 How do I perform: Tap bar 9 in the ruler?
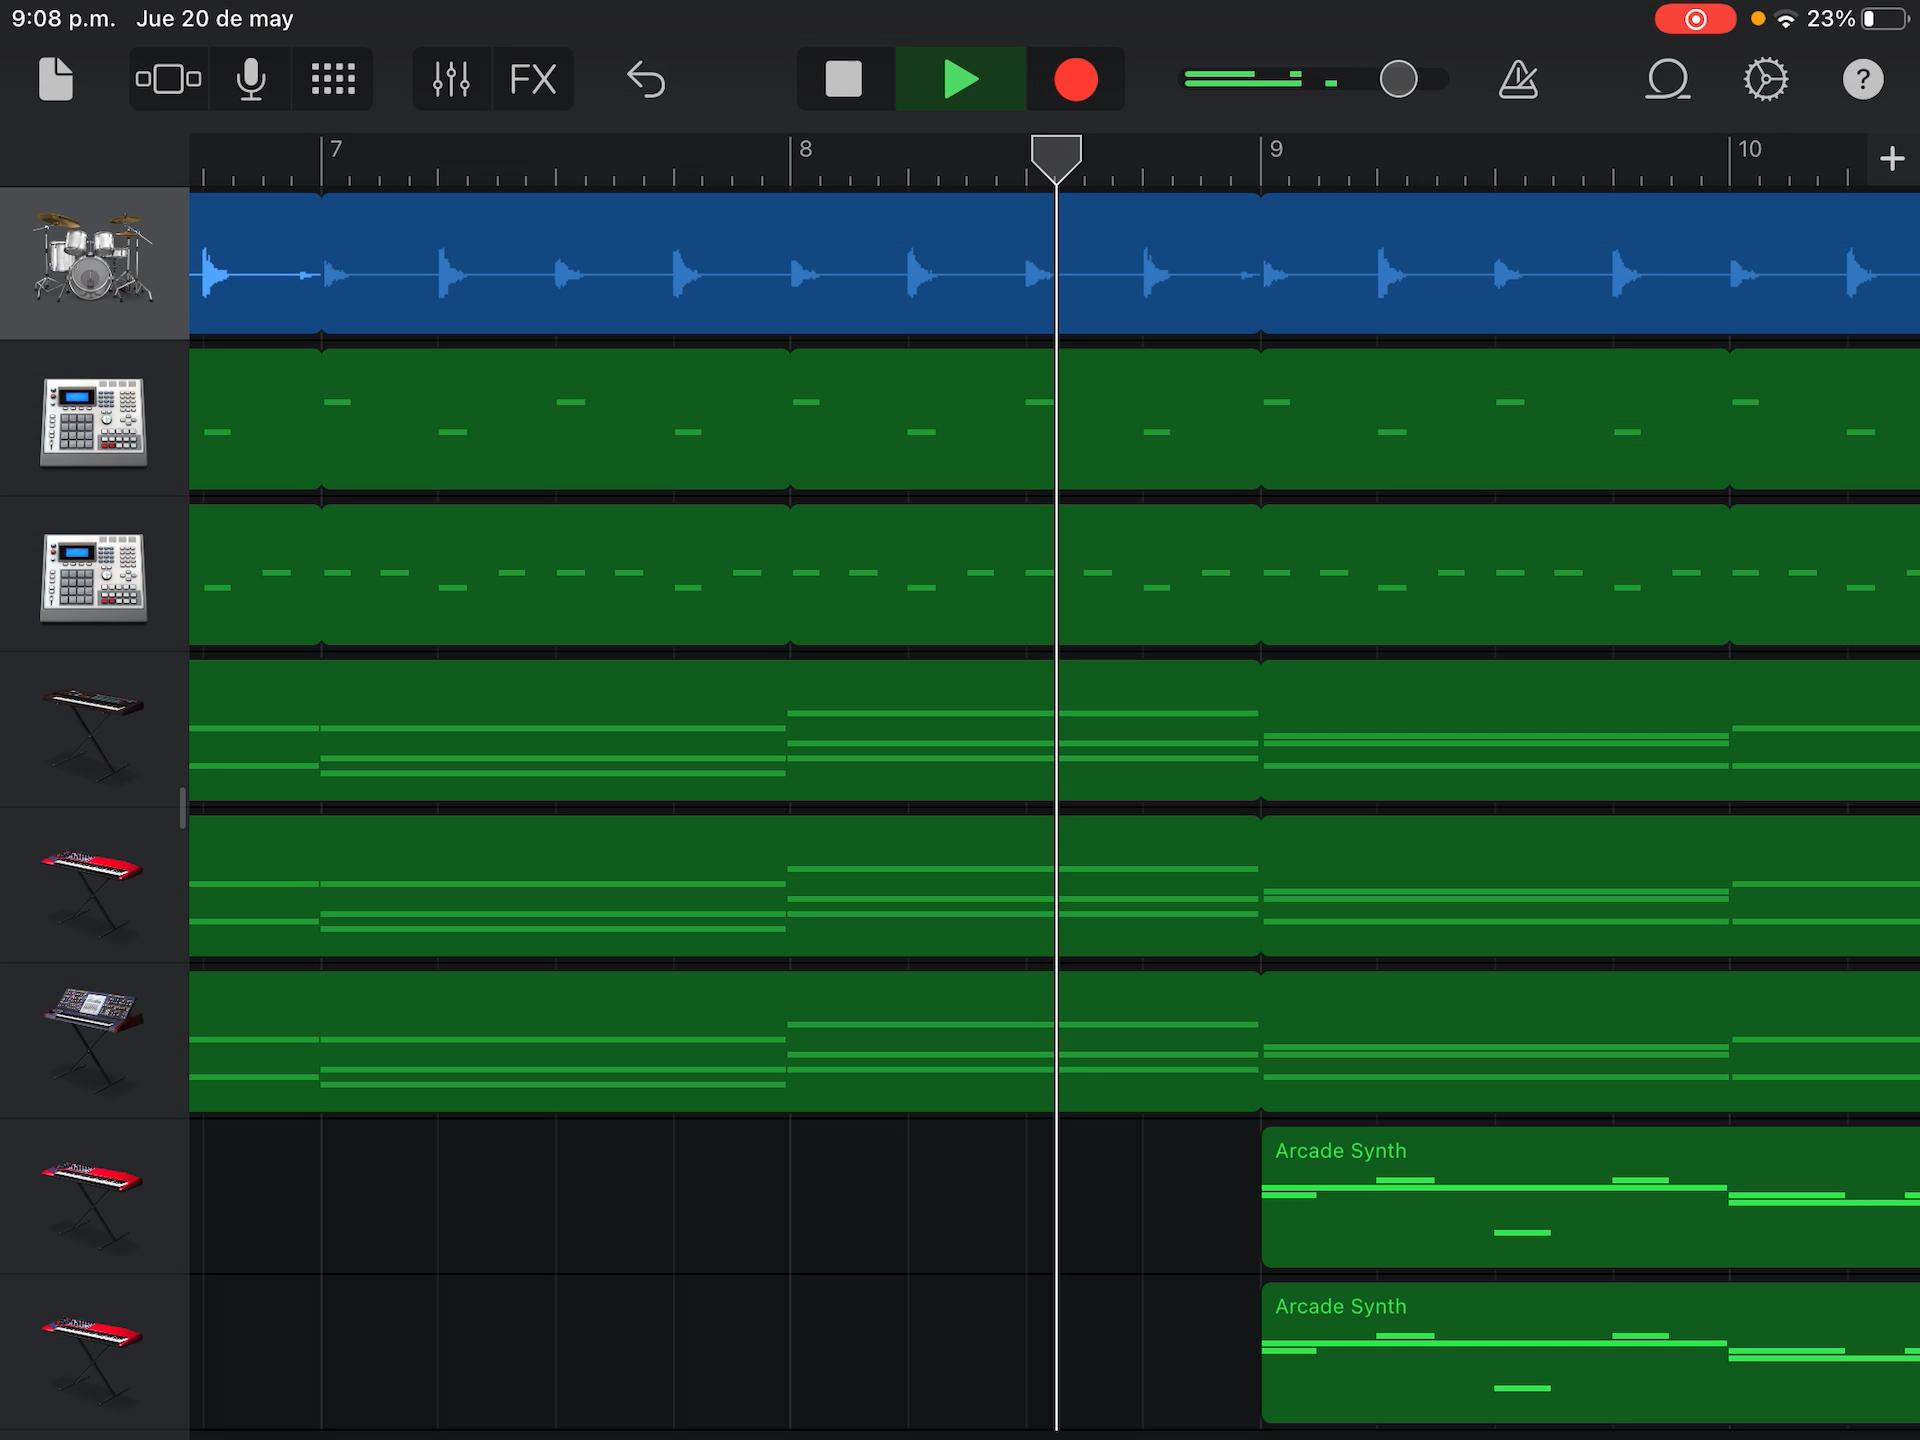click(x=1276, y=149)
